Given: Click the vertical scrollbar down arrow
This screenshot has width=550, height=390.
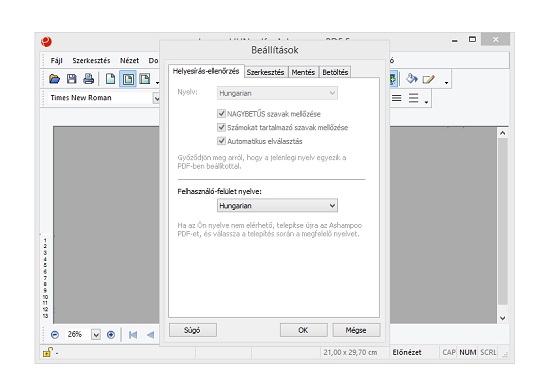Looking at the screenshot, I should (x=503, y=318).
